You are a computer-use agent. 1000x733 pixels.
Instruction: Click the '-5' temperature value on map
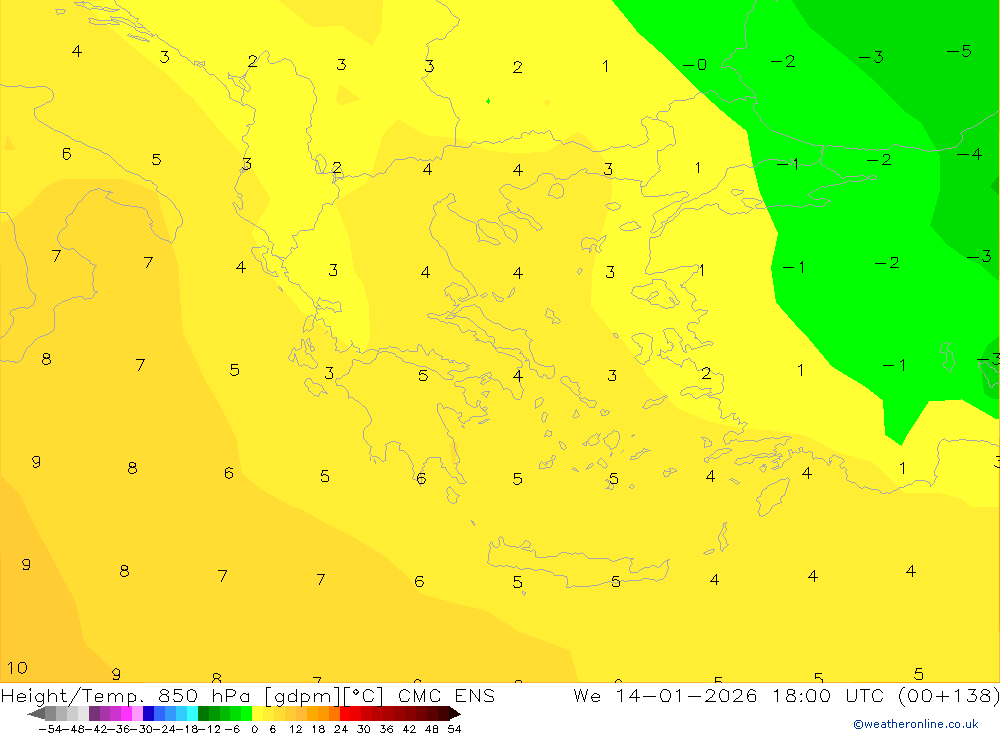(959, 51)
